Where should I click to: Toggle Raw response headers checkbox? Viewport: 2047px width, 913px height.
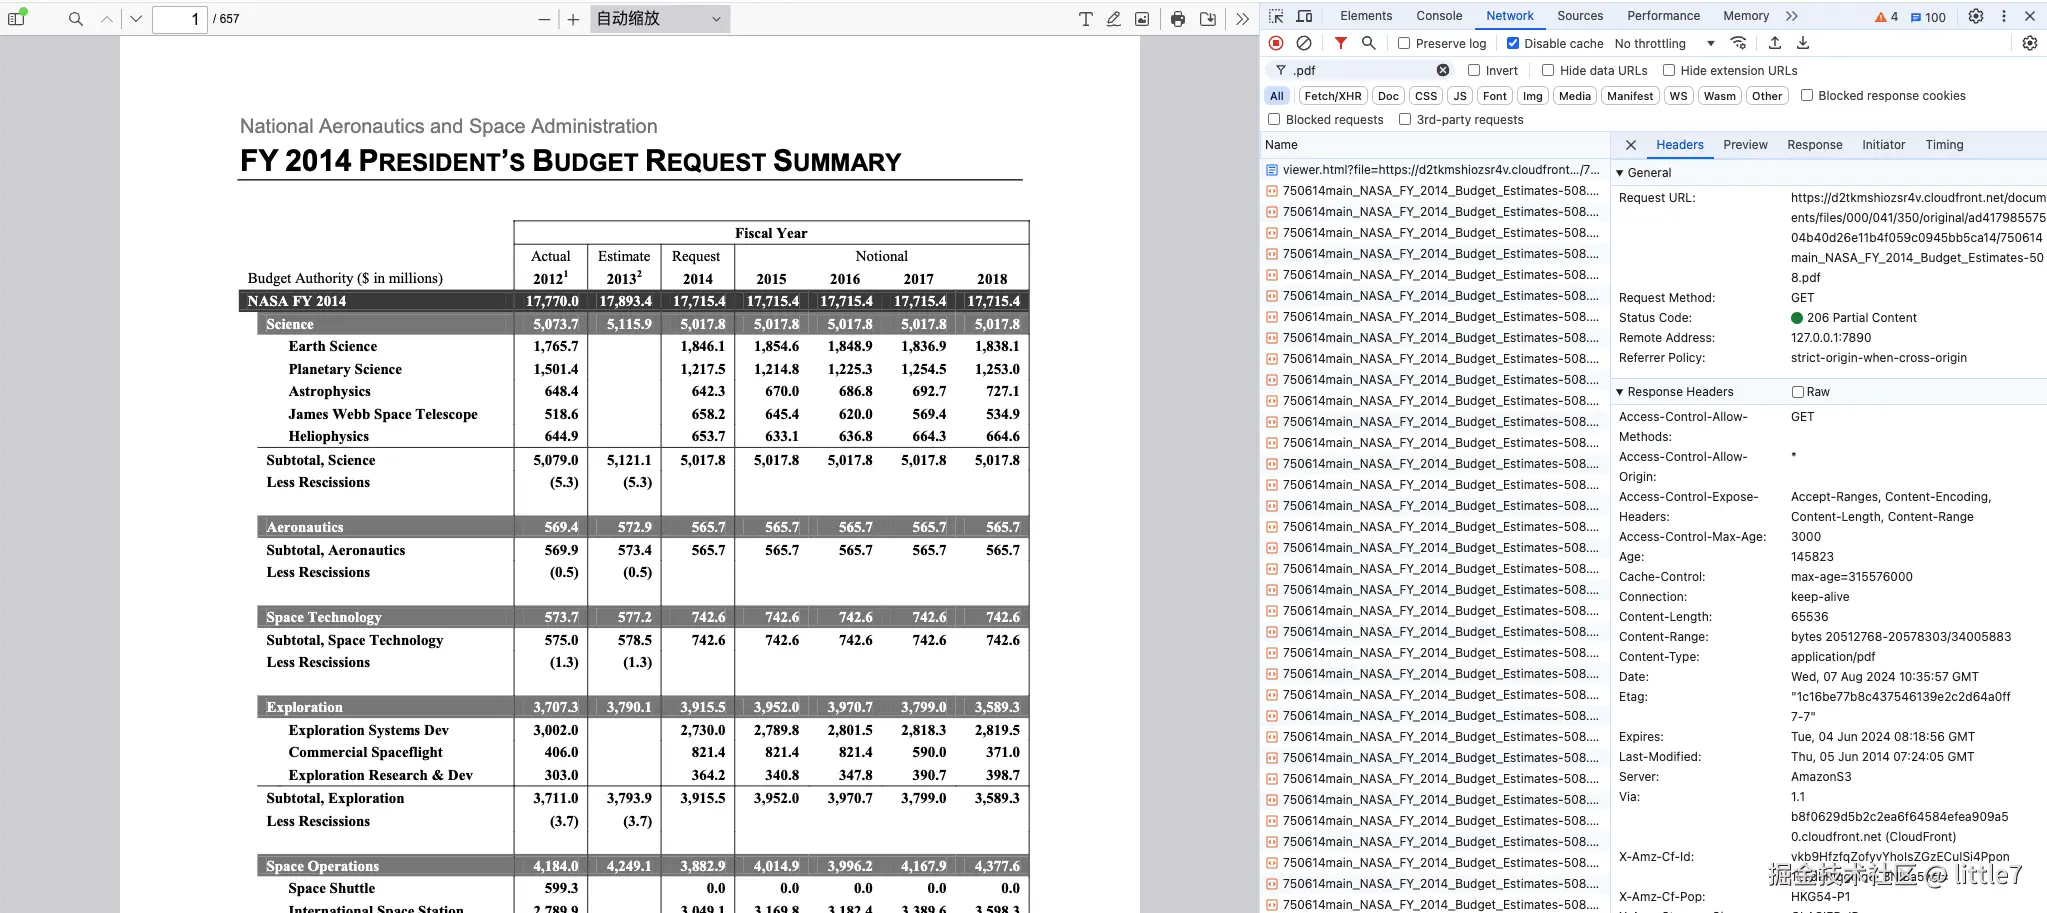tap(1798, 392)
